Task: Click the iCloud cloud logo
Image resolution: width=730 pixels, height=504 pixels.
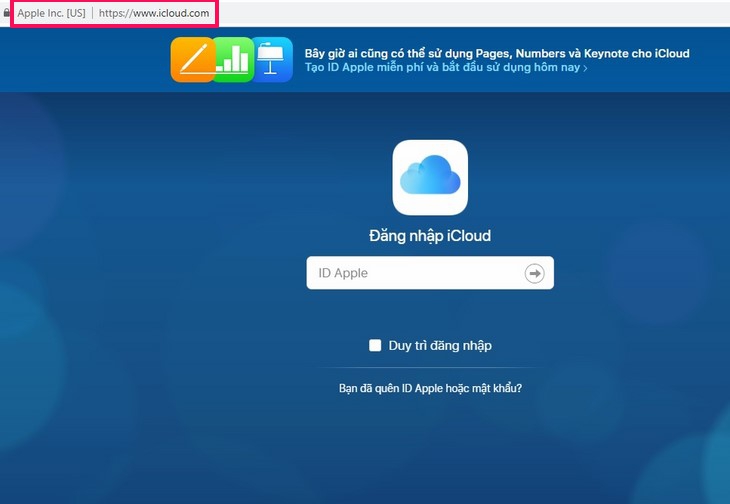Action: click(x=430, y=177)
